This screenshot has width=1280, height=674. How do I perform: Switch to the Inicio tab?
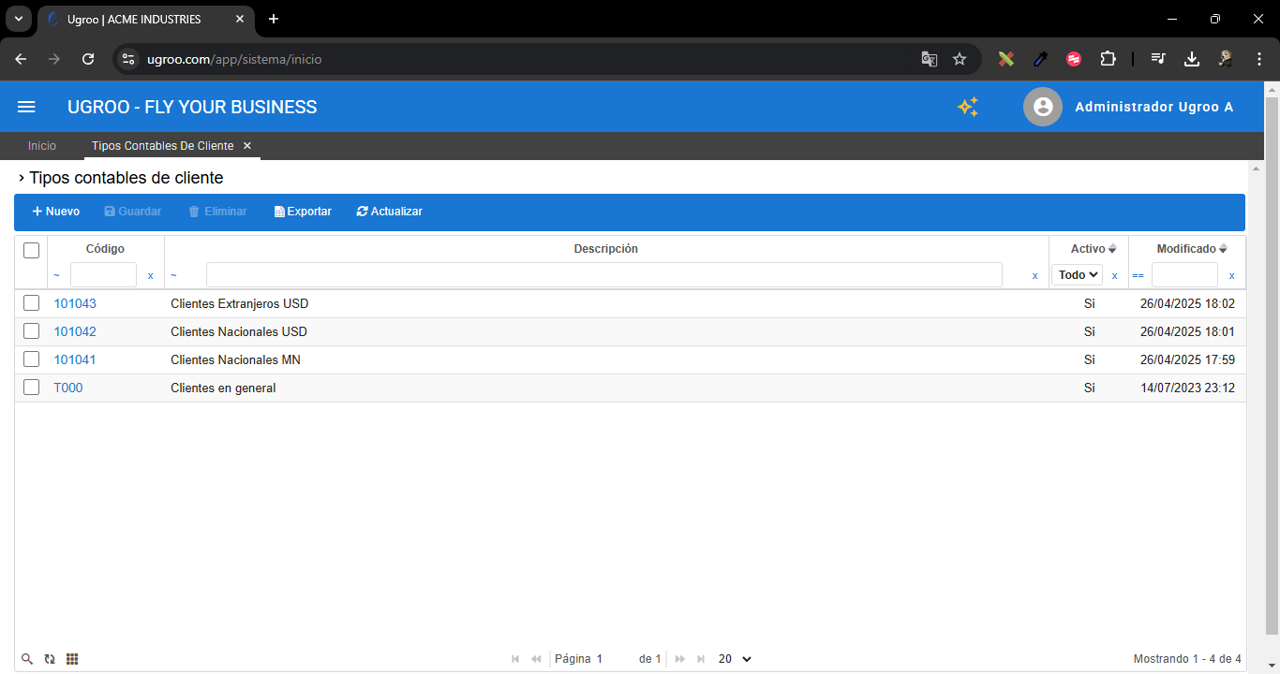42,146
